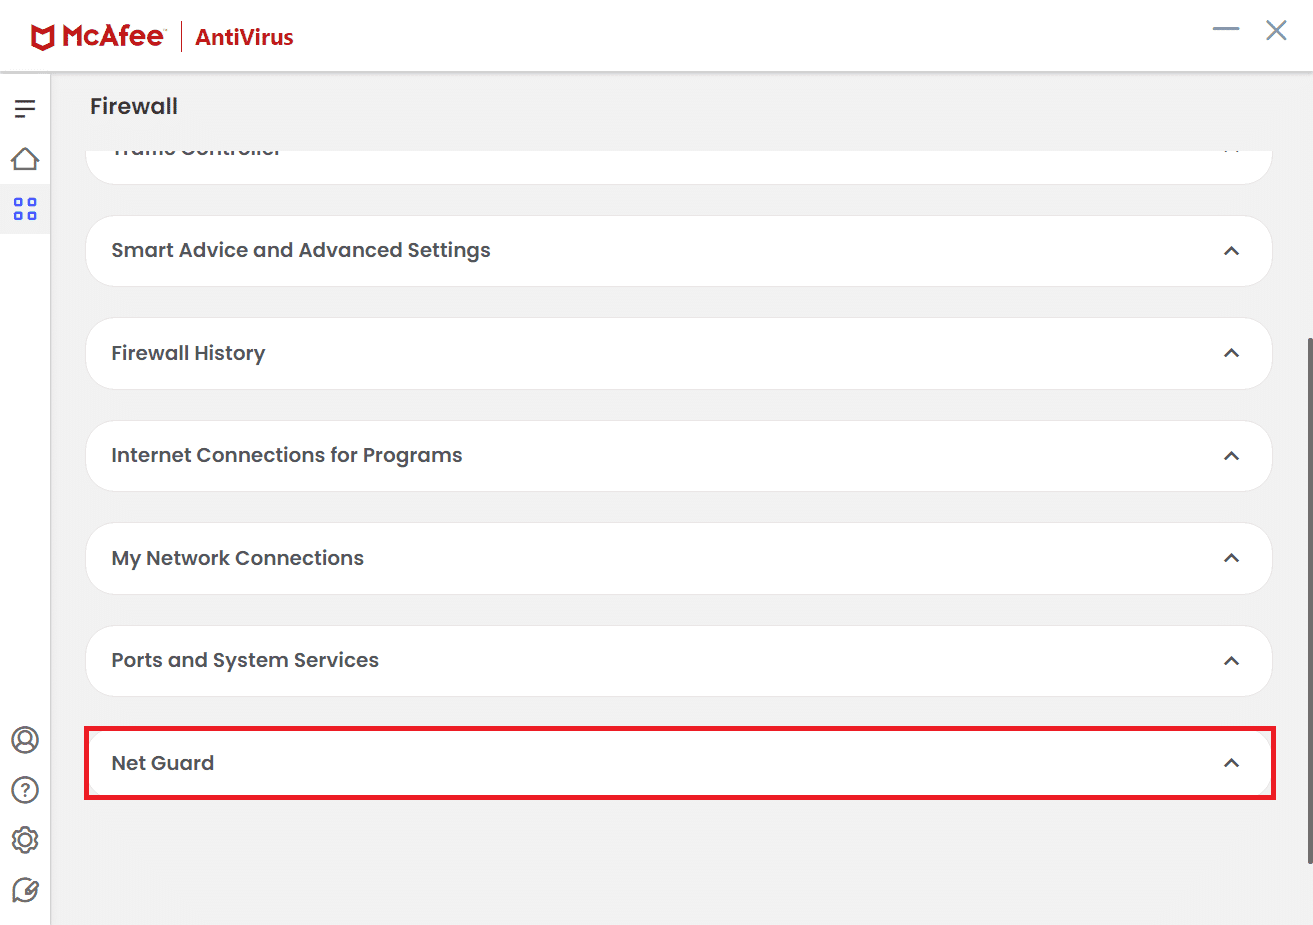
Task: Open the four-squares apps grid icon
Action: (25, 209)
